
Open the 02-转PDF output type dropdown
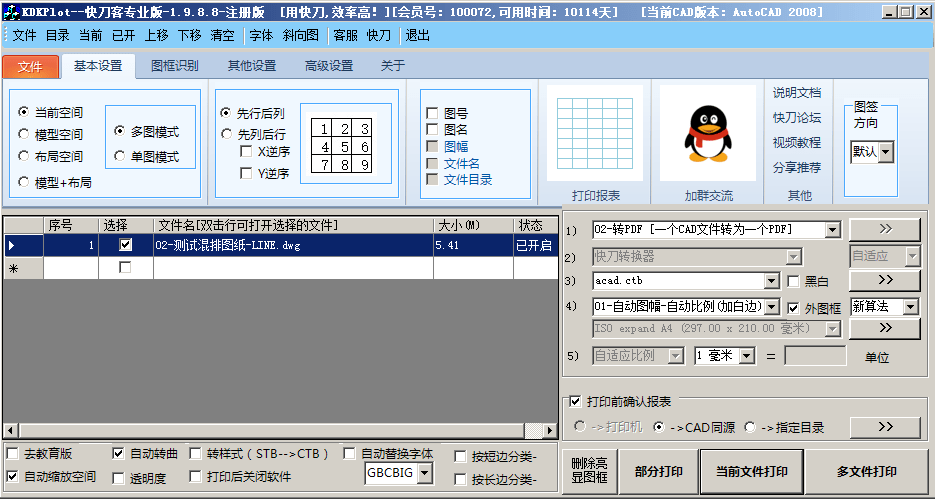832,230
